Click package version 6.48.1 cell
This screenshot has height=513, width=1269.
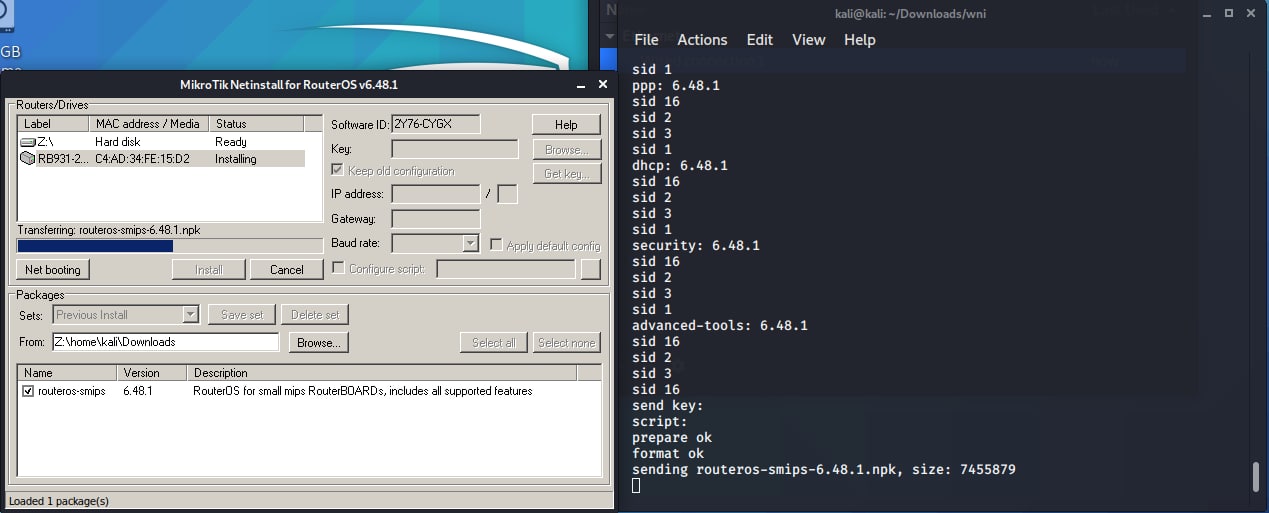click(x=138, y=391)
